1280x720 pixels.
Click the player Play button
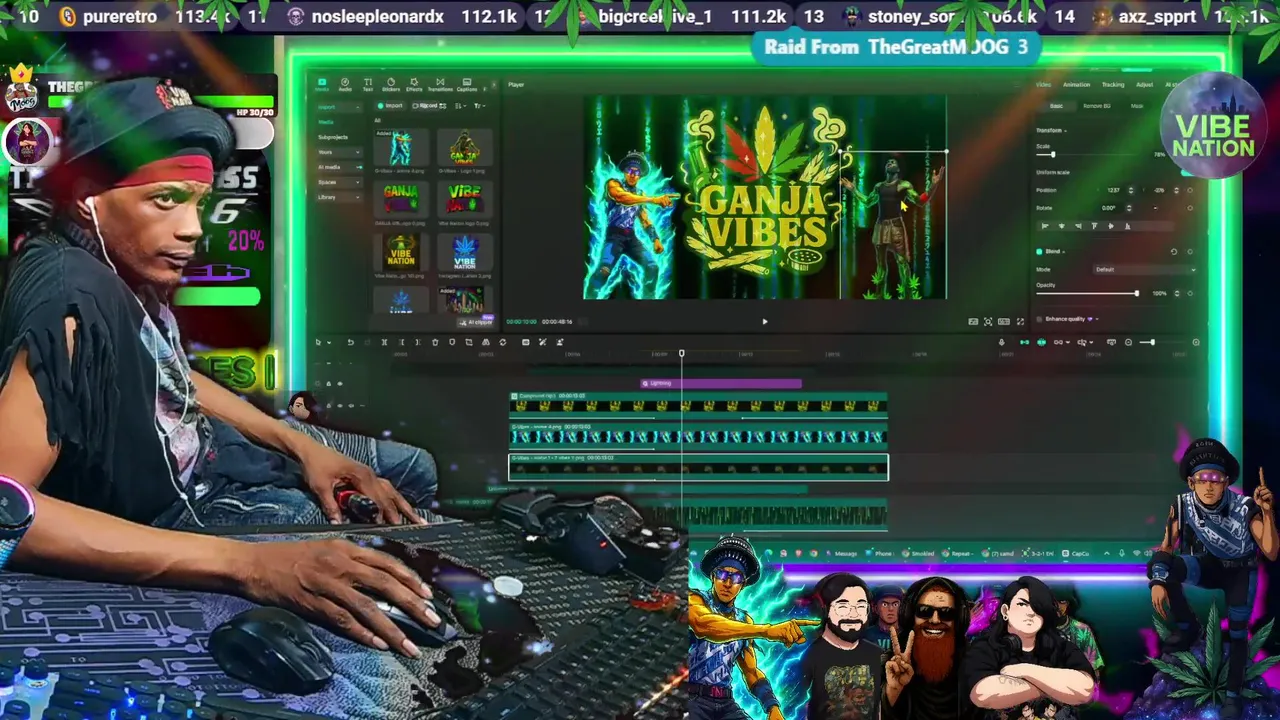[765, 322]
